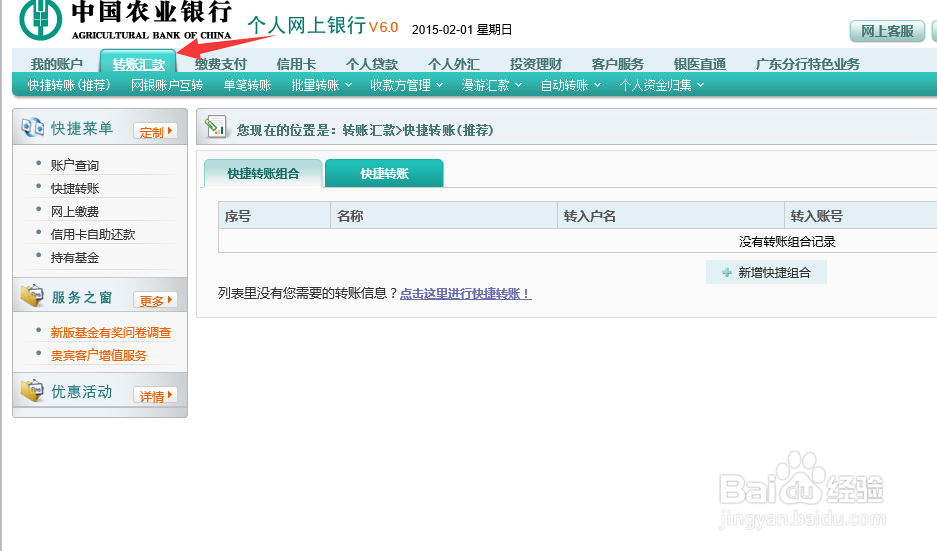The width and height of the screenshot is (937, 551).
Task: Select 网银账户互转 in the submenu
Action: tap(167, 85)
